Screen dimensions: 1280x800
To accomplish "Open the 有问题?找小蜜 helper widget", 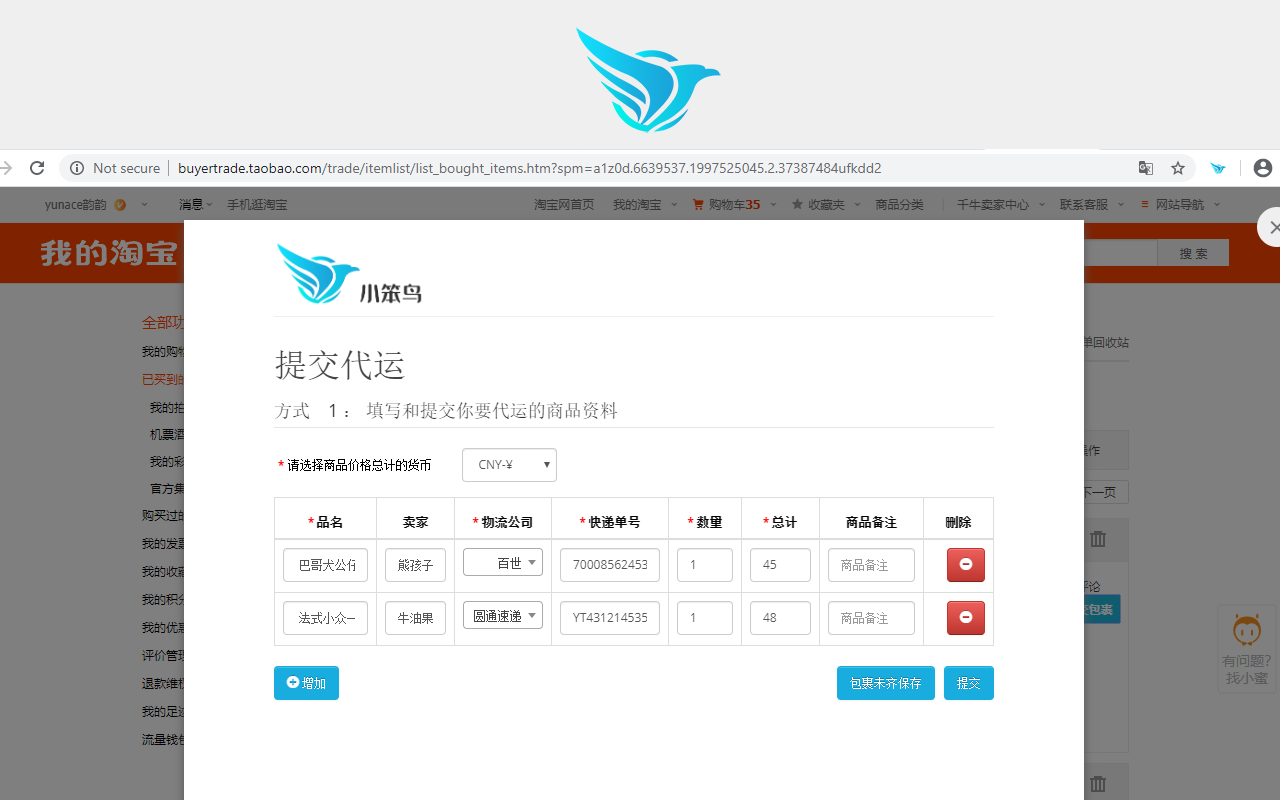I will [1246, 649].
